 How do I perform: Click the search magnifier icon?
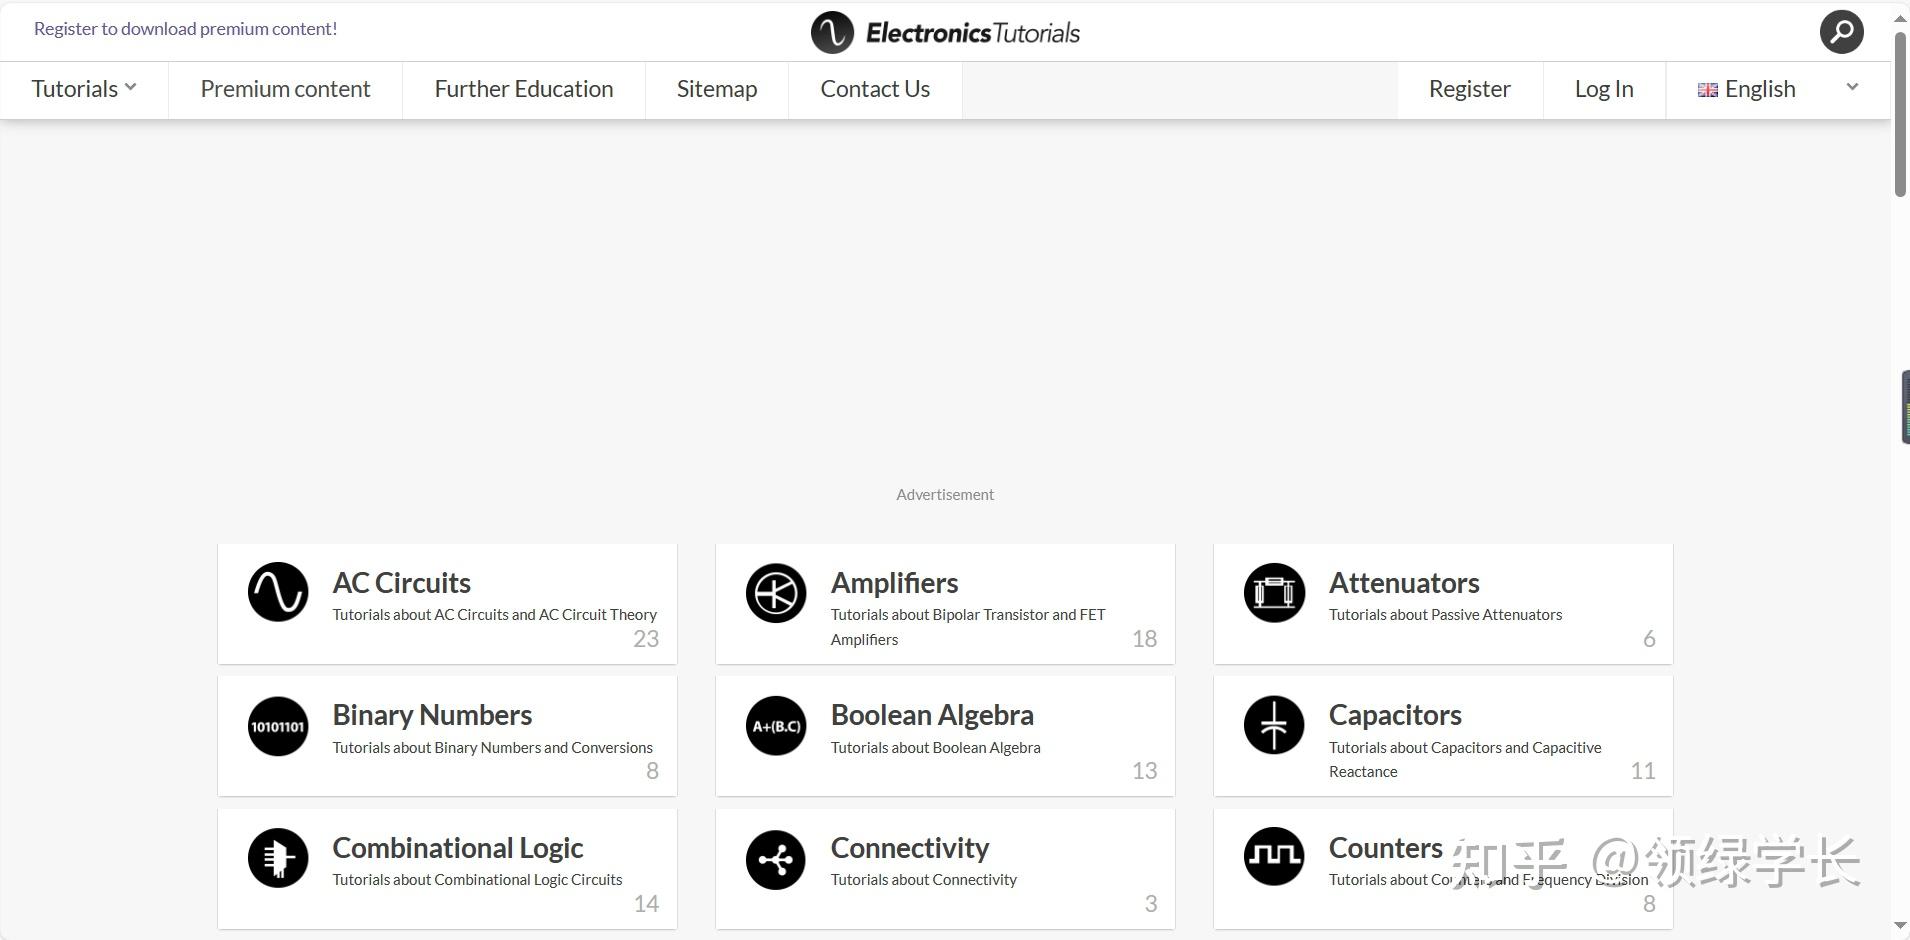point(1841,32)
